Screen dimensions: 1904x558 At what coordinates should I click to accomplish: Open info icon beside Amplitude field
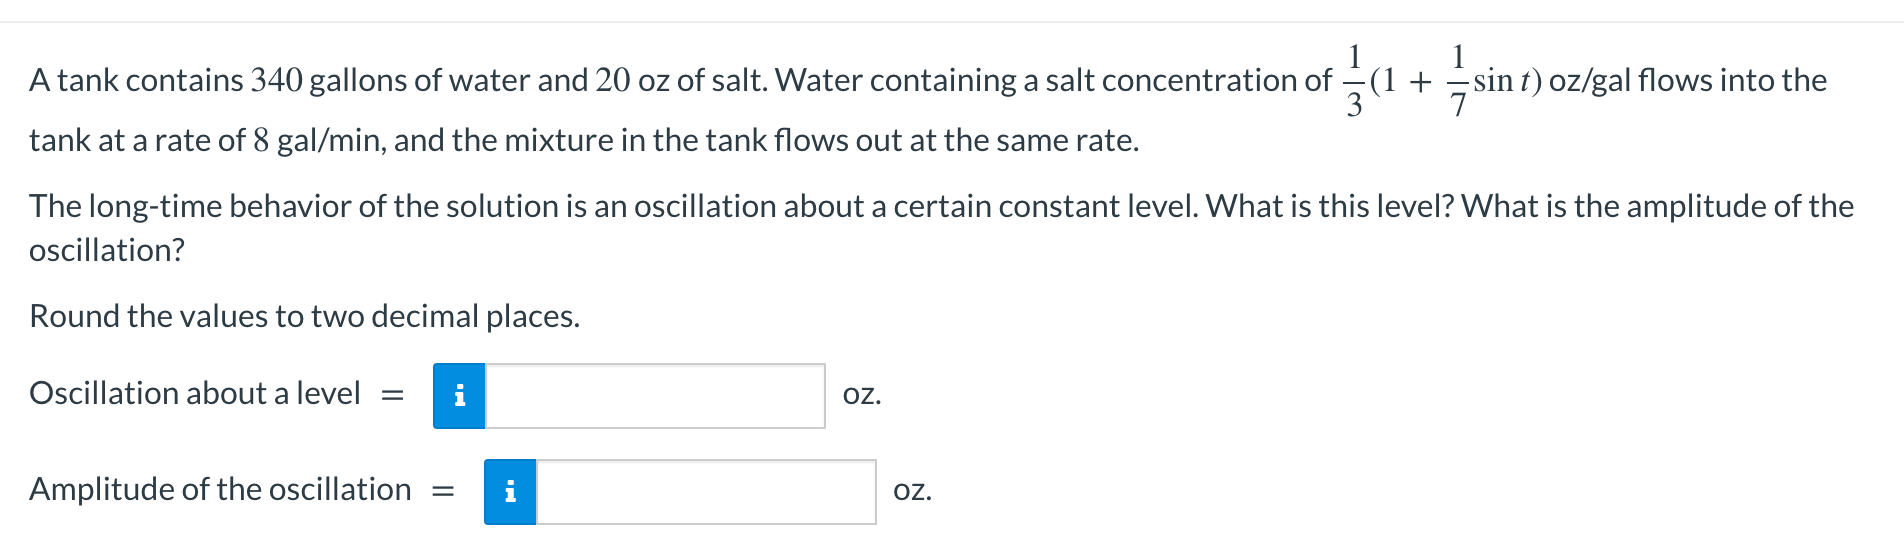point(510,492)
